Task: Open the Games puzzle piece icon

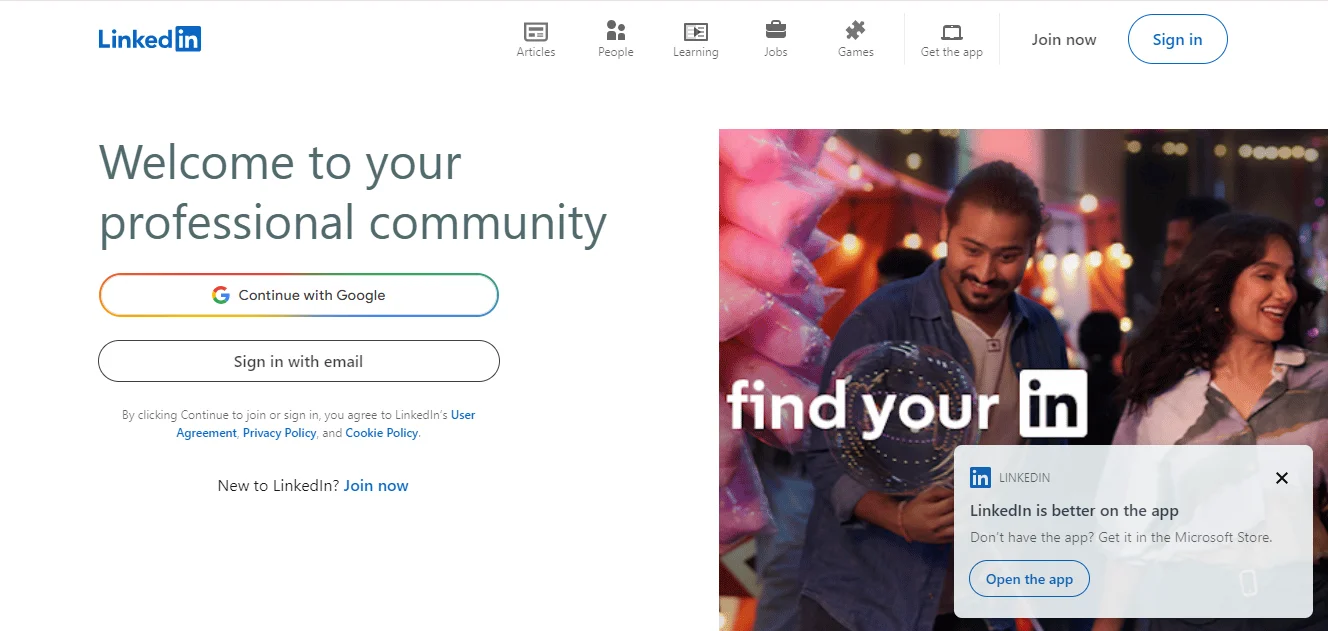Action: click(x=855, y=30)
